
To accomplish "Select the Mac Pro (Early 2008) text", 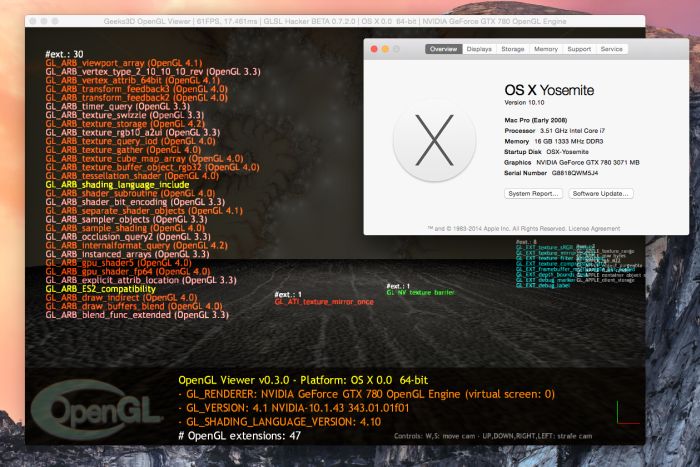I will click(536, 120).
